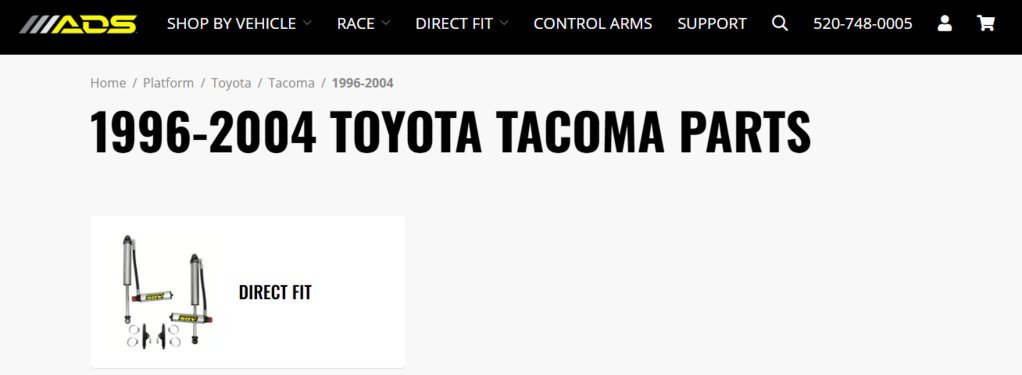Open the search magnifier icon
The width and height of the screenshot is (1022, 375).
pyautogui.click(x=780, y=23)
